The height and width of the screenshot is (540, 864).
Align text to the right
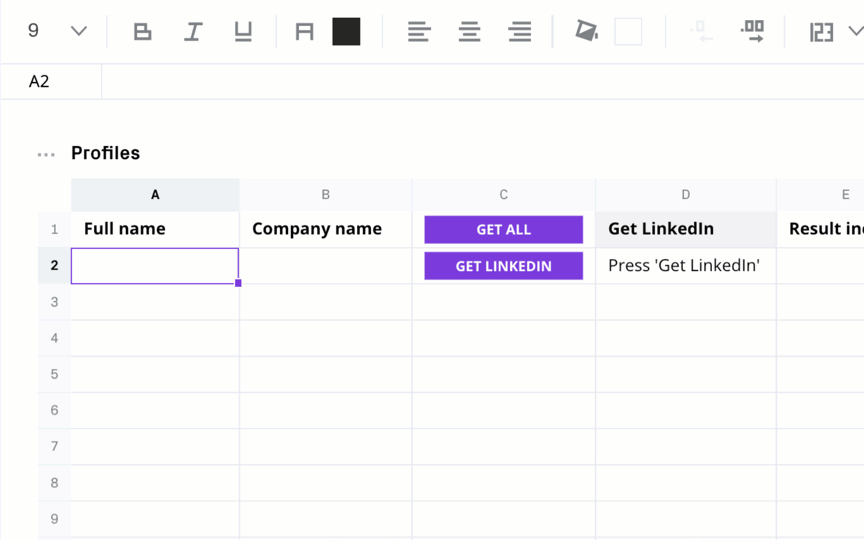click(x=520, y=31)
